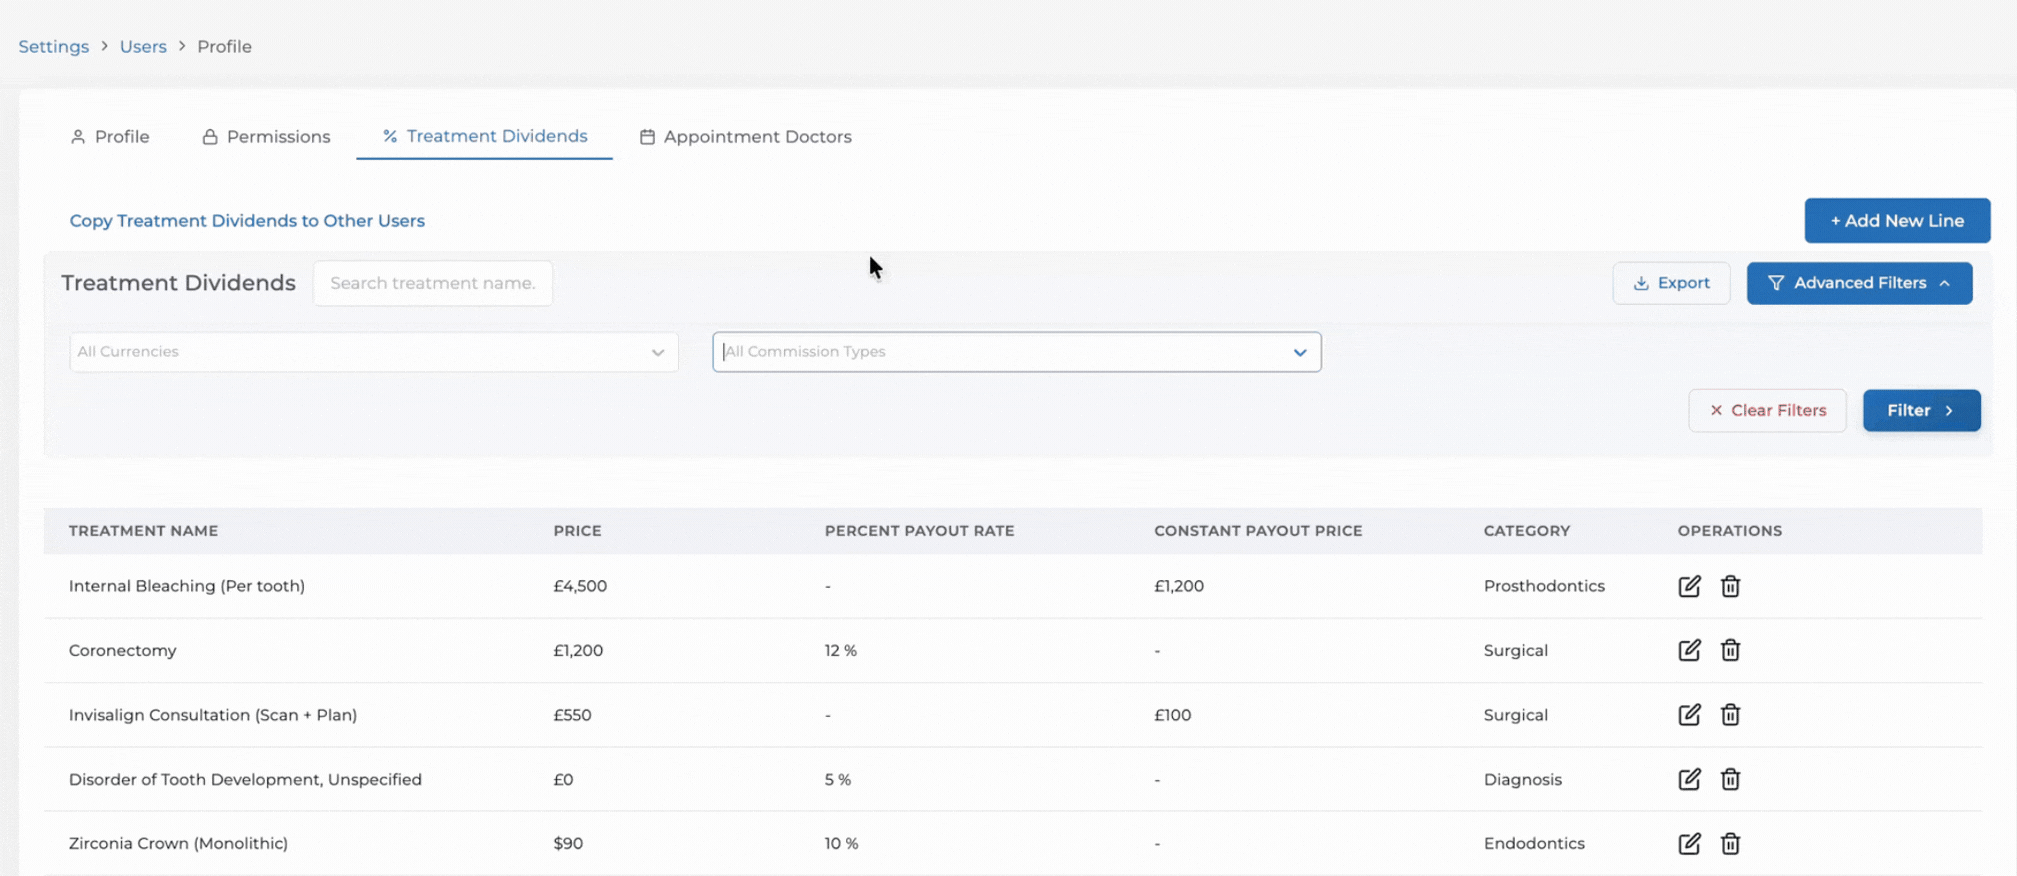Open the All Currencies dropdown

(x=374, y=352)
